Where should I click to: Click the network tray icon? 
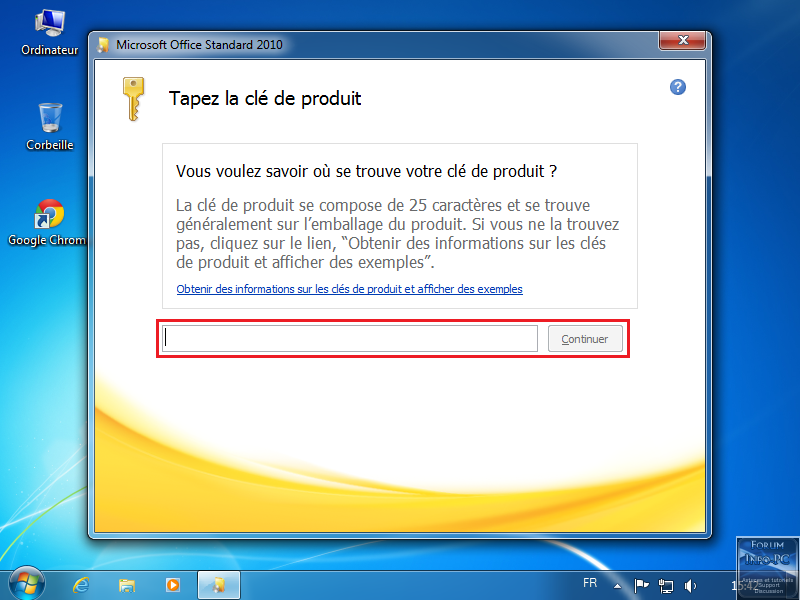666,586
